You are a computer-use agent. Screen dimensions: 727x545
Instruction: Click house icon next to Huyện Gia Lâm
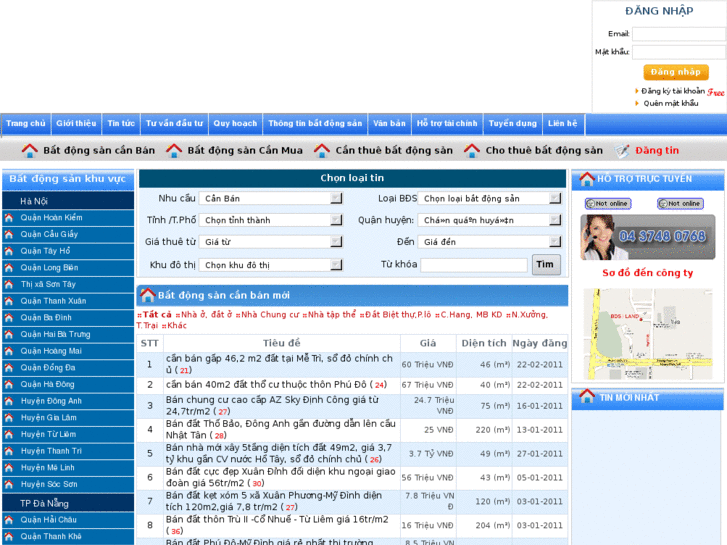9,418
